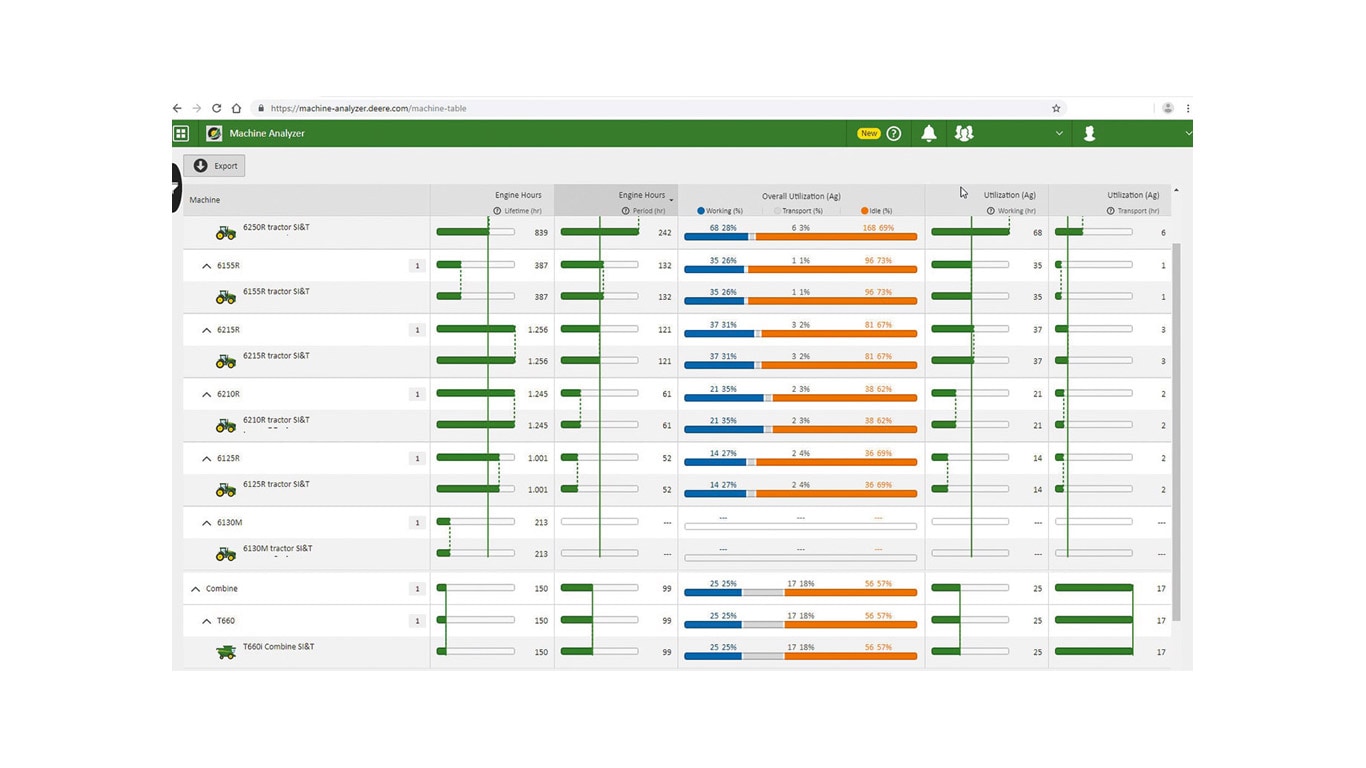Click the 6215R tractor icon
The height and width of the screenshot is (768, 1366).
pyautogui.click(x=226, y=361)
